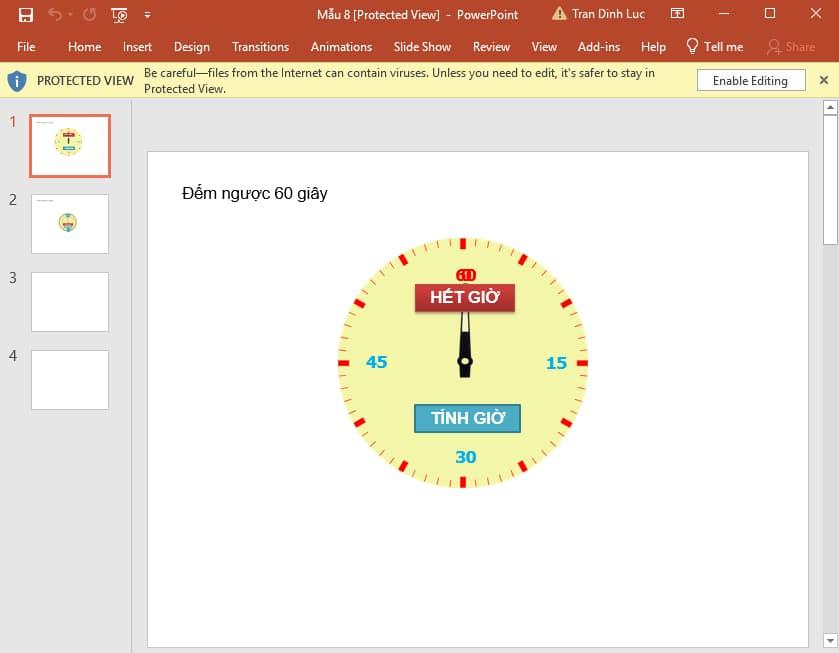The height and width of the screenshot is (653, 839).
Task: Click the Save icon in Quick Access Toolbar
Action: pyautogui.click(x=25, y=14)
